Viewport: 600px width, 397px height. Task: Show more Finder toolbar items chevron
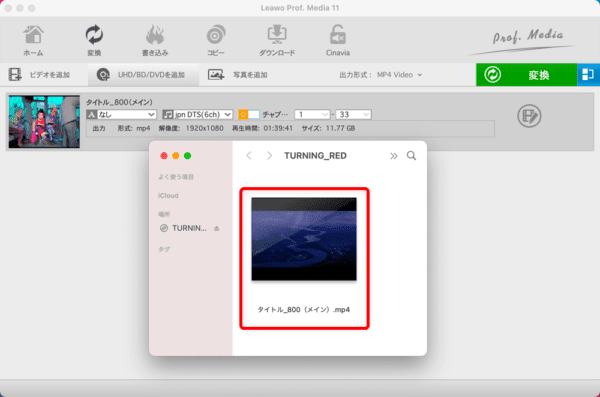tap(393, 156)
